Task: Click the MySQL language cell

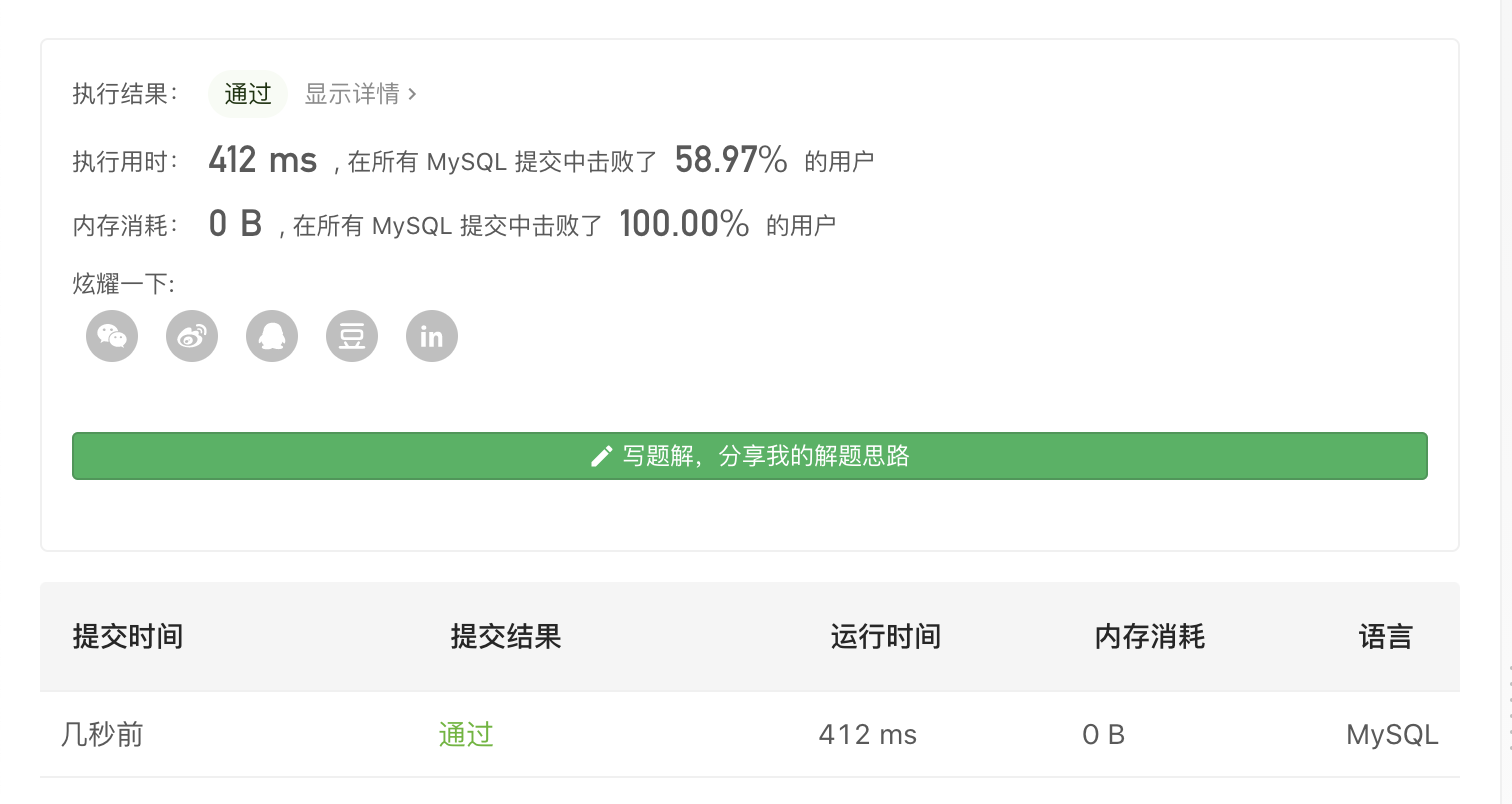Action: click(1392, 735)
